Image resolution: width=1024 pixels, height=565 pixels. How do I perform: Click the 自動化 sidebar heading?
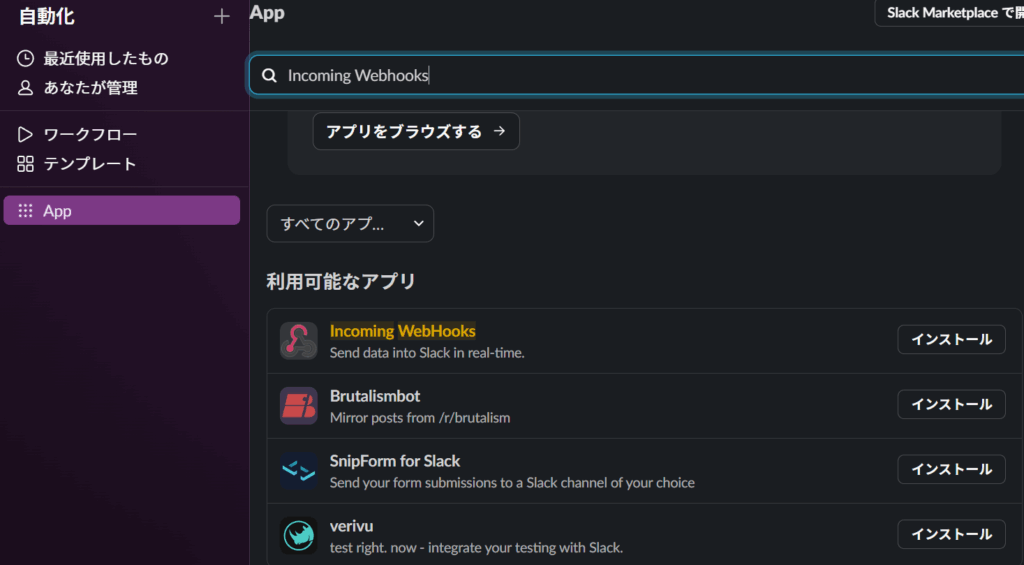(46, 16)
